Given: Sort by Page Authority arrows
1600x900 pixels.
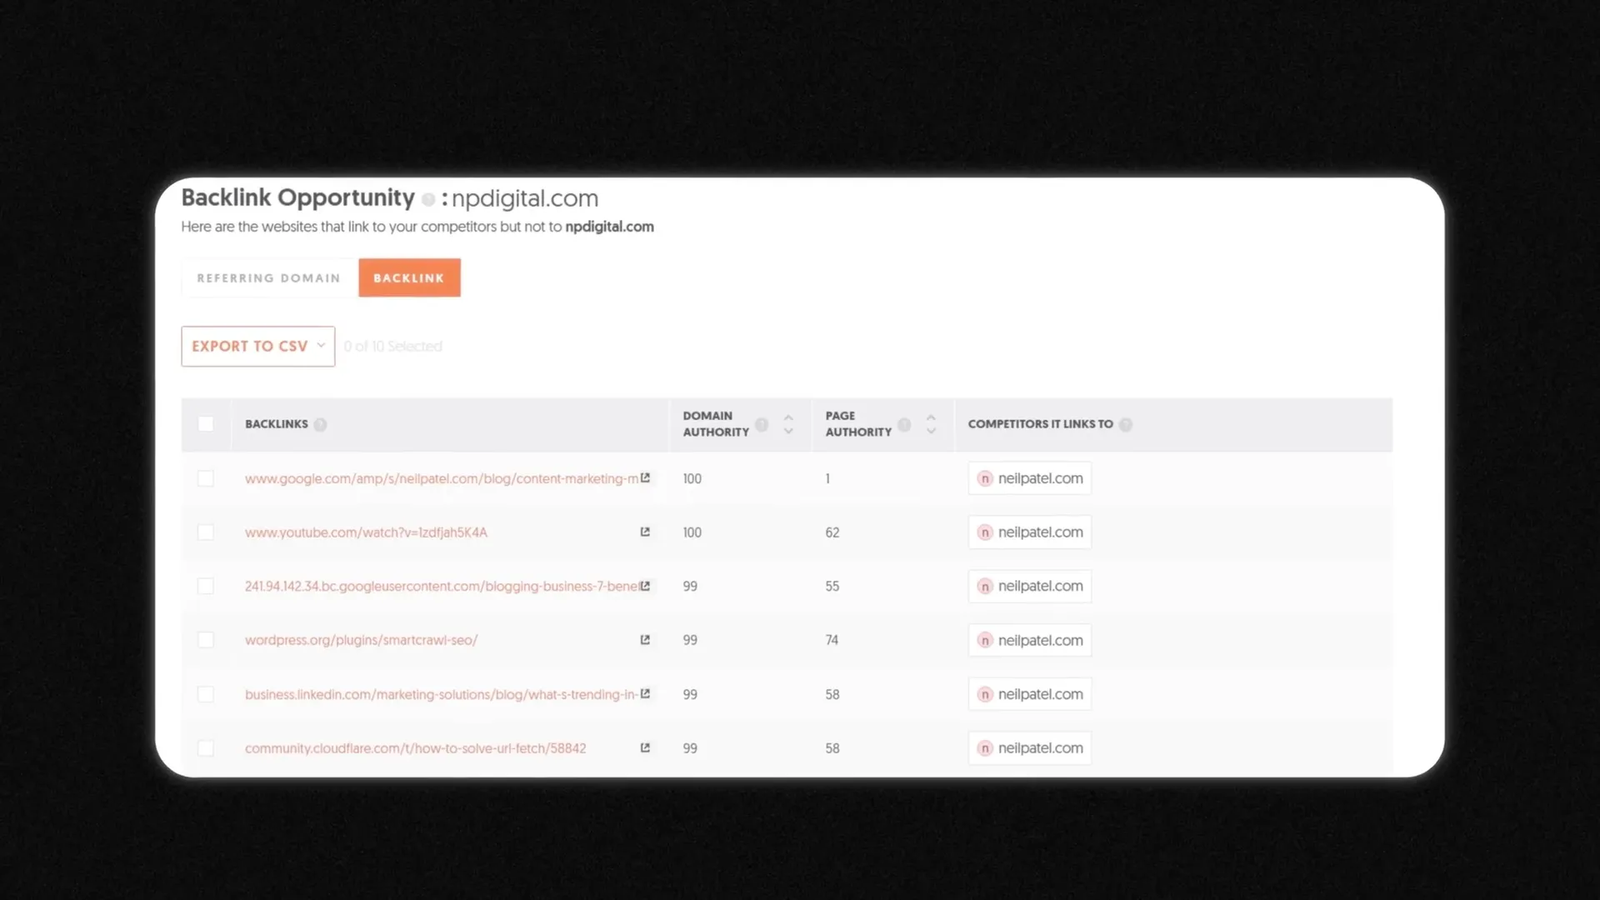Looking at the screenshot, I should (931, 424).
